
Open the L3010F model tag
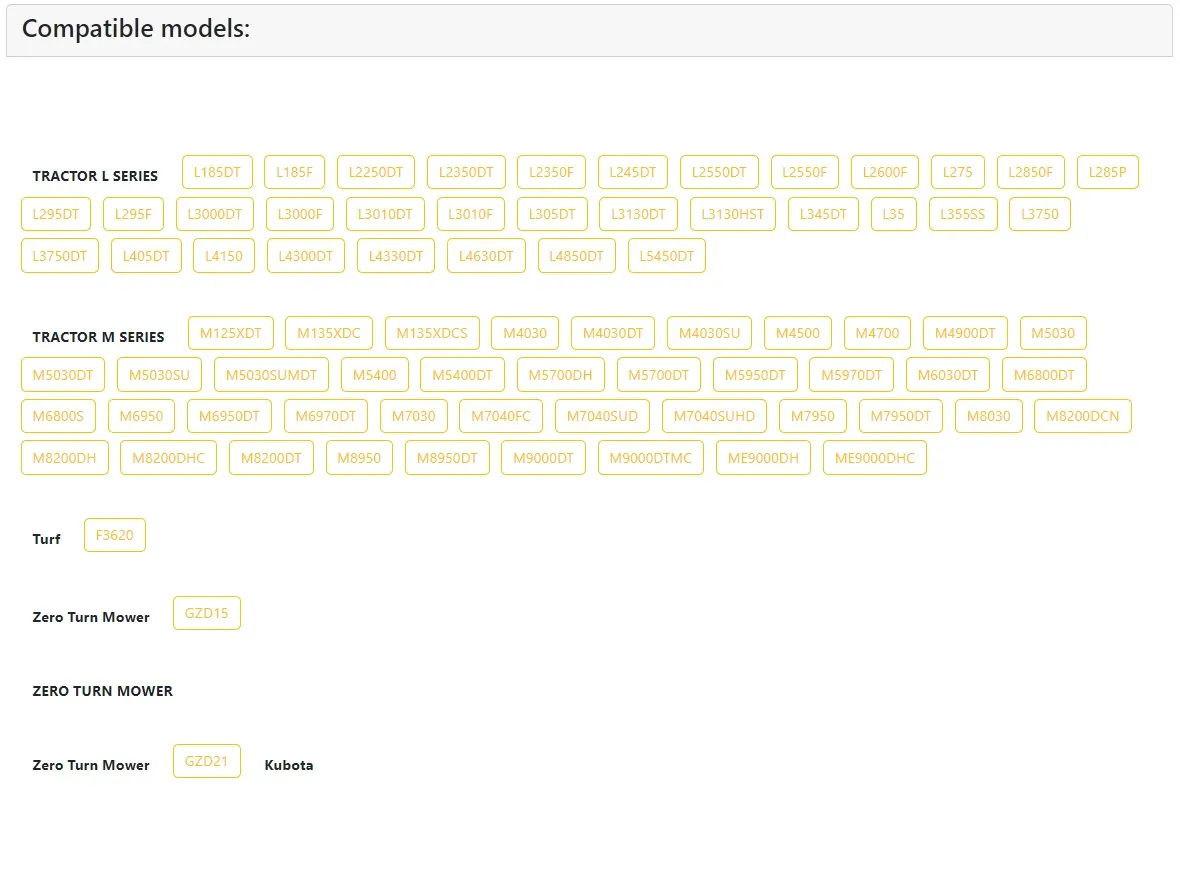point(470,214)
